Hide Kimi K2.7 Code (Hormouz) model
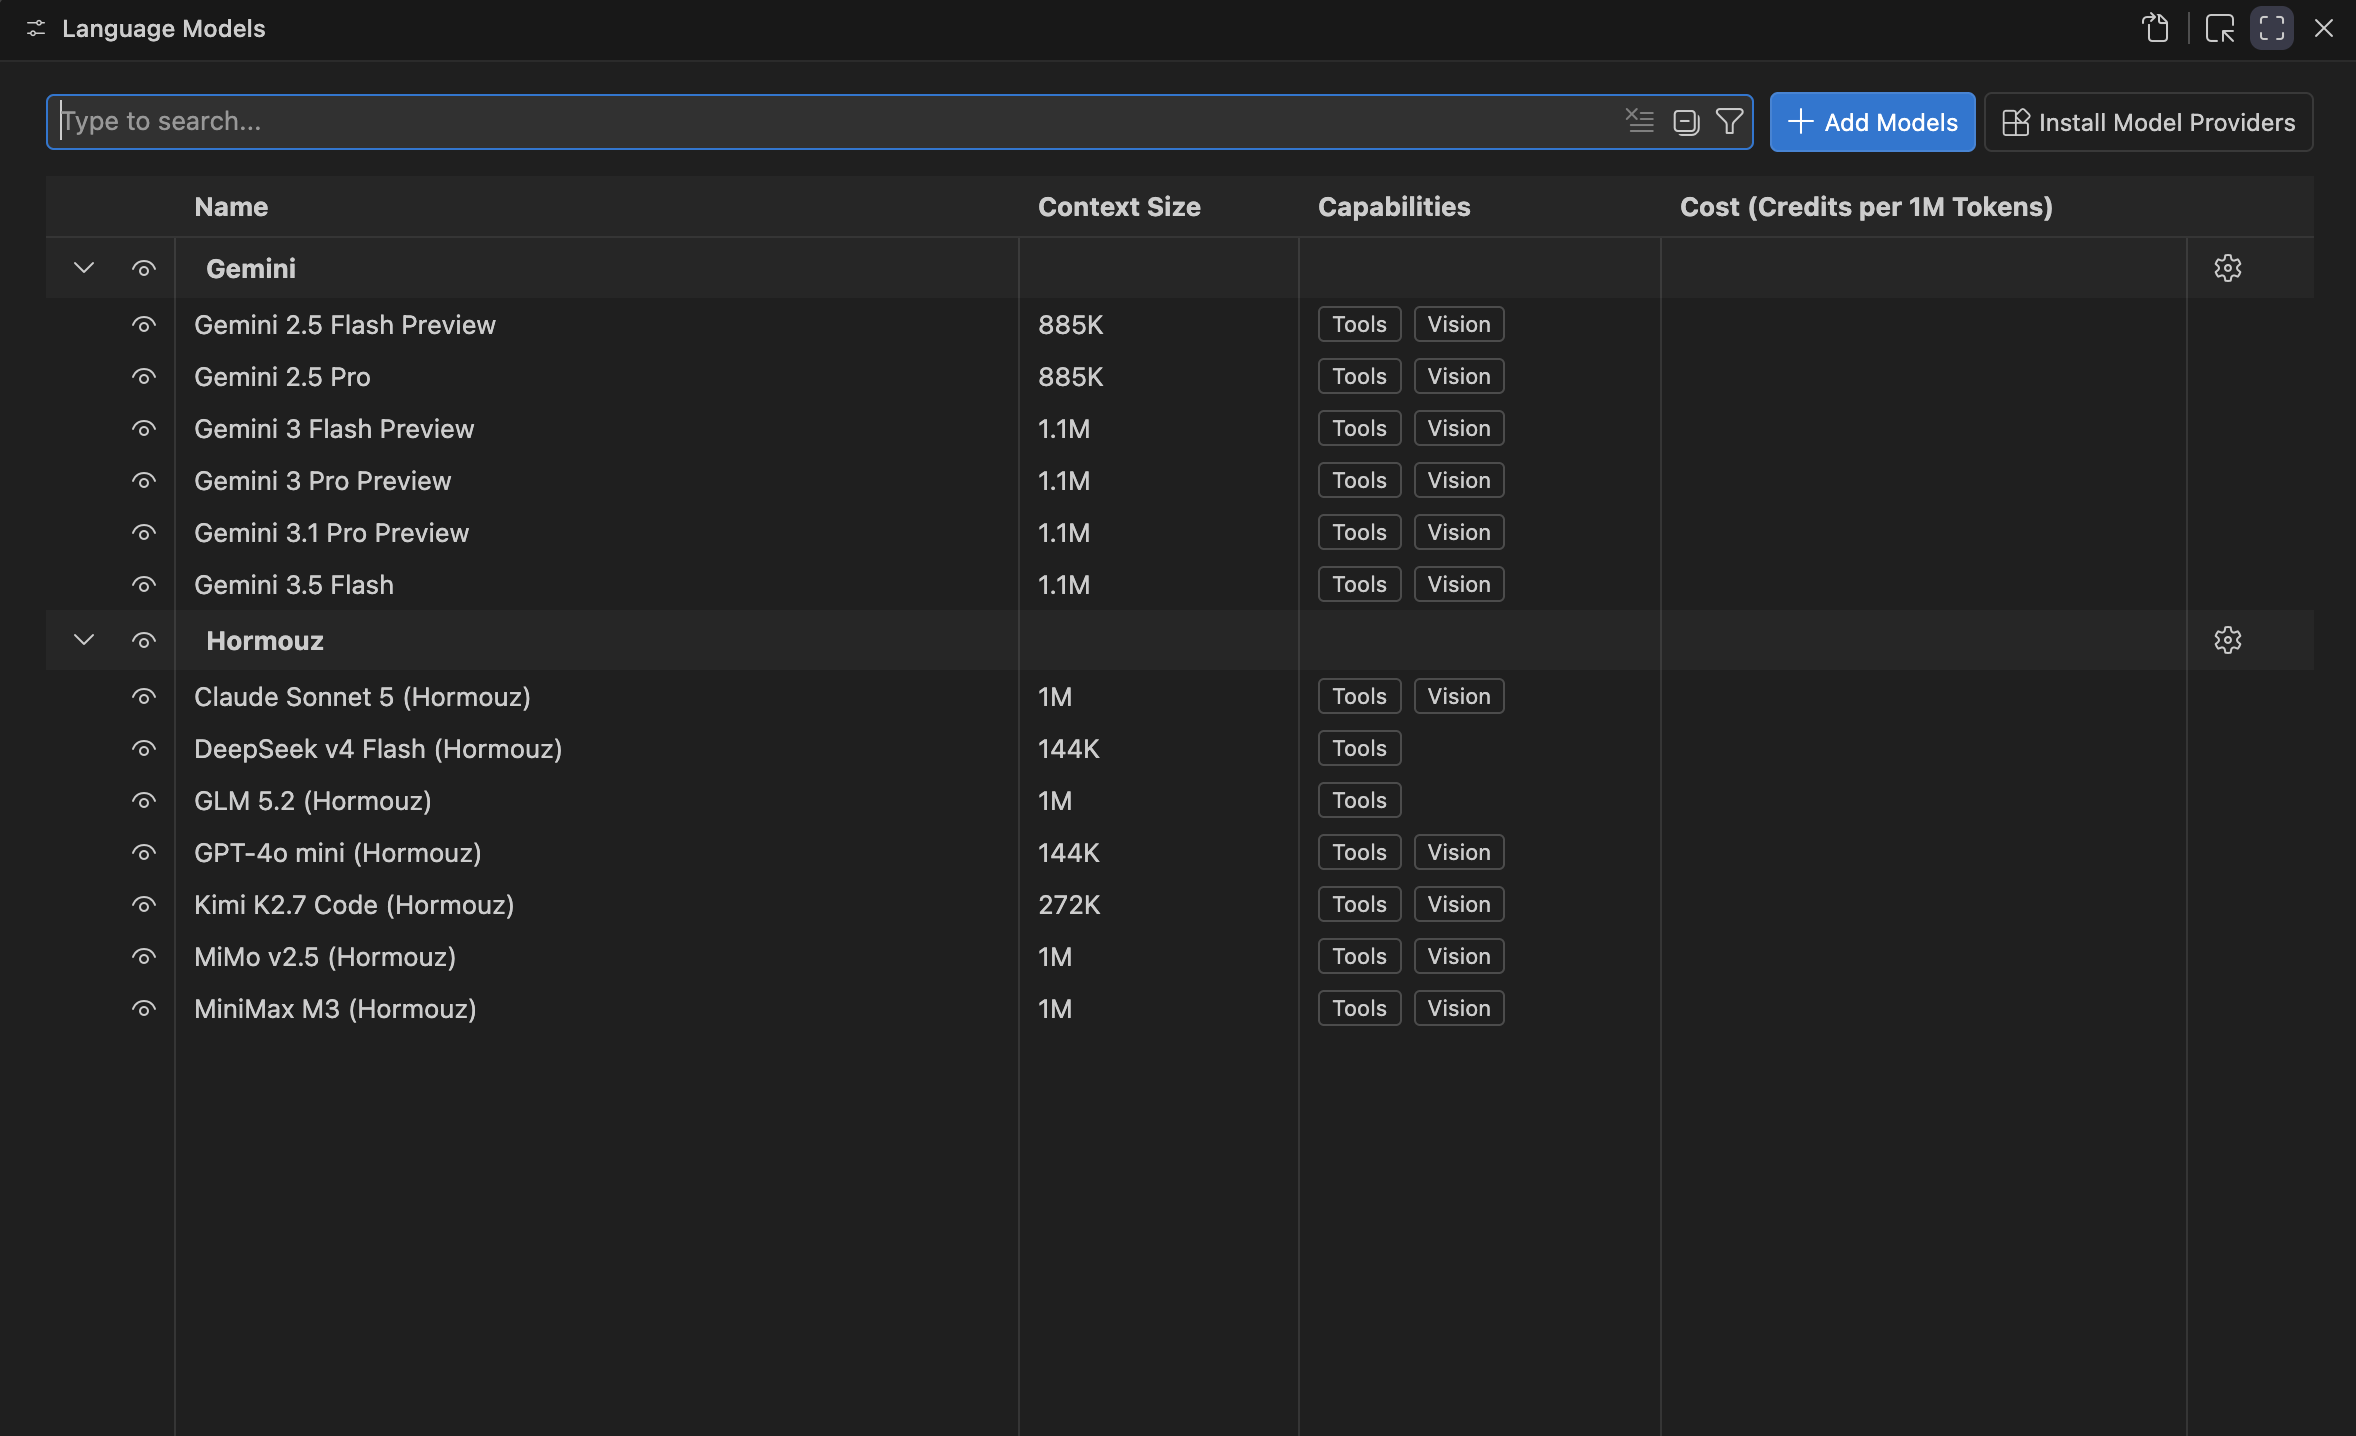Image resolution: width=2356 pixels, height=1436 pixels. point(144,904)
